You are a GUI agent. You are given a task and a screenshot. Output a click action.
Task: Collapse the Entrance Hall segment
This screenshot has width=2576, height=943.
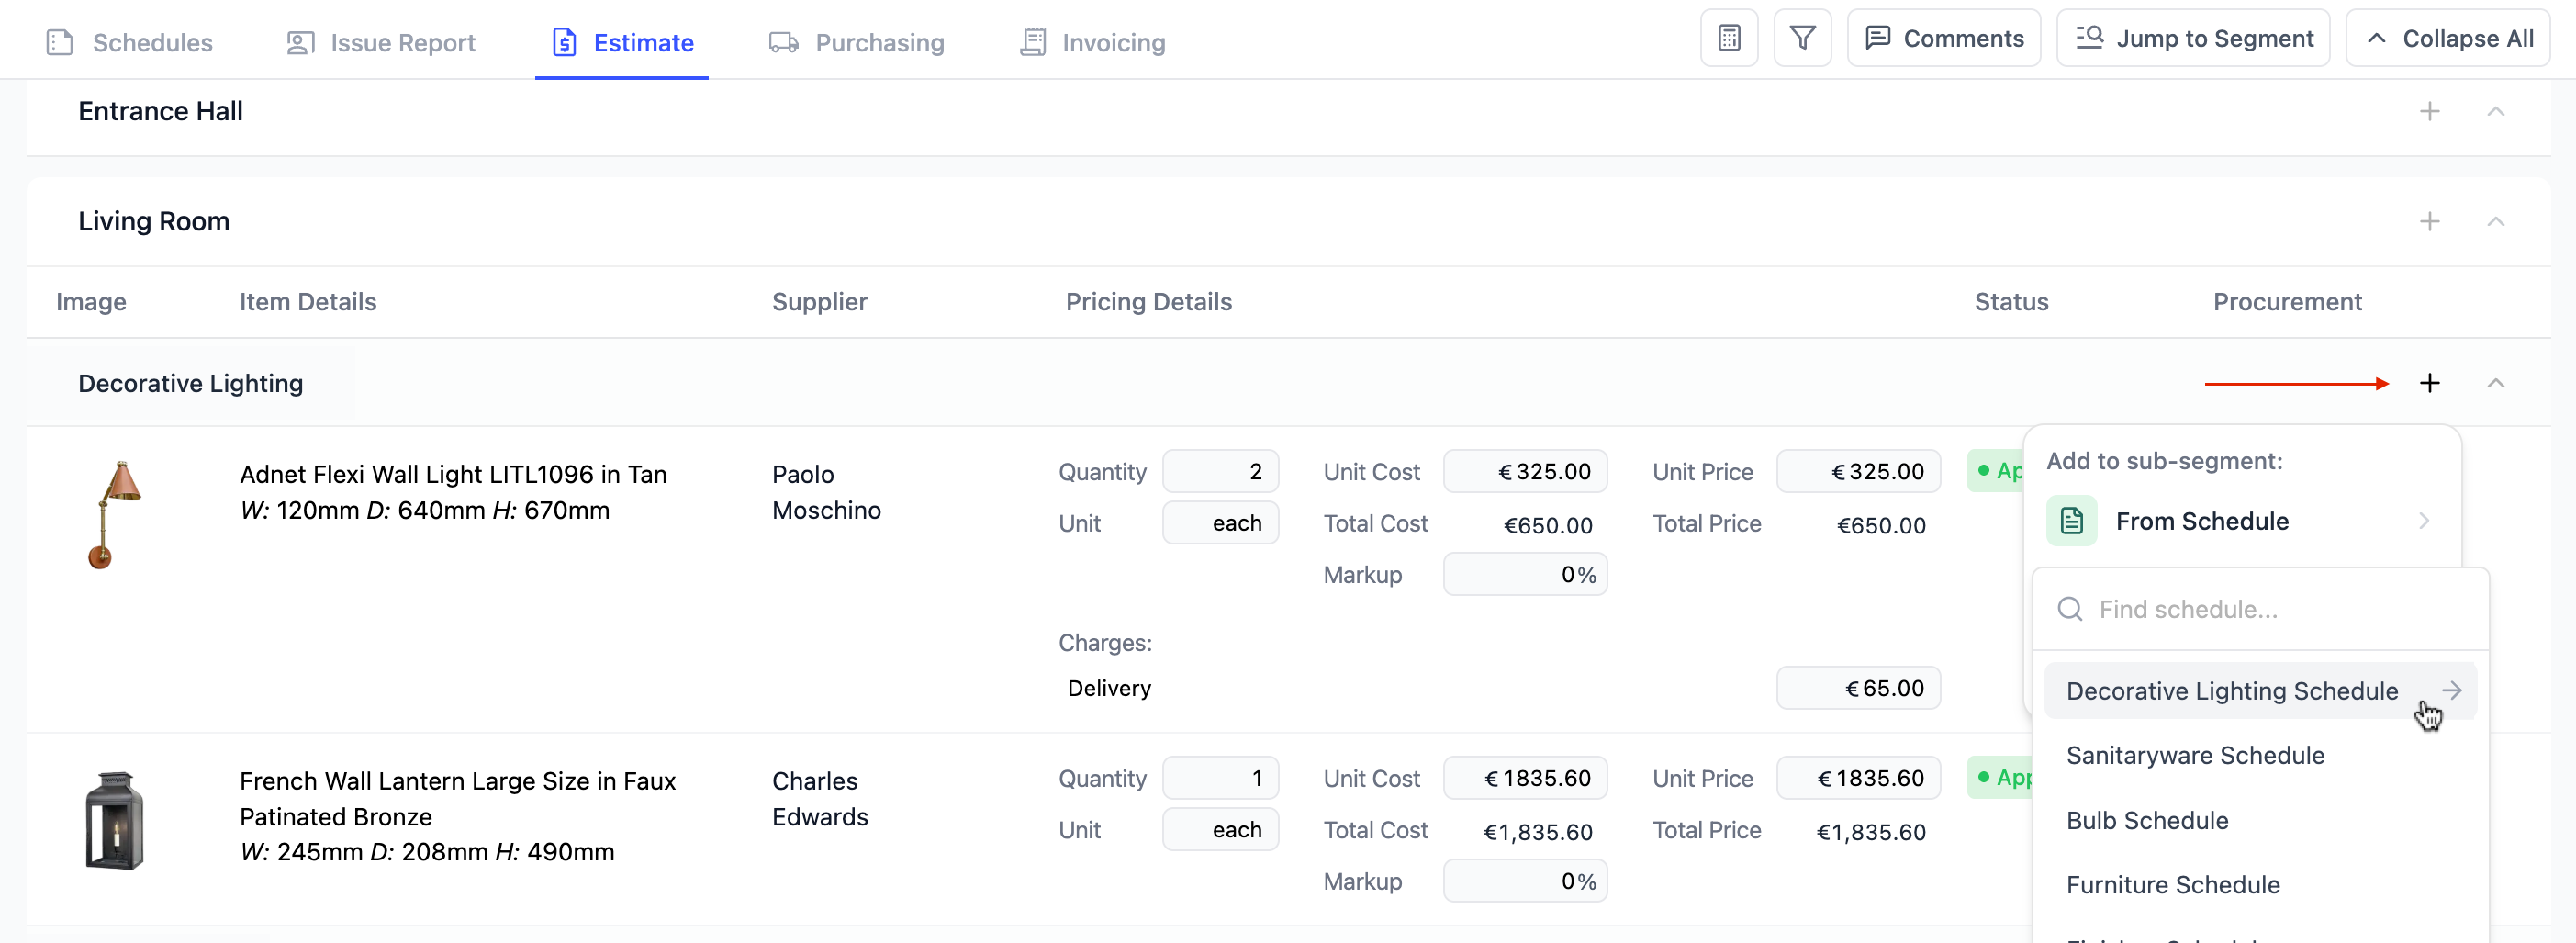[x=2495, y=111]
